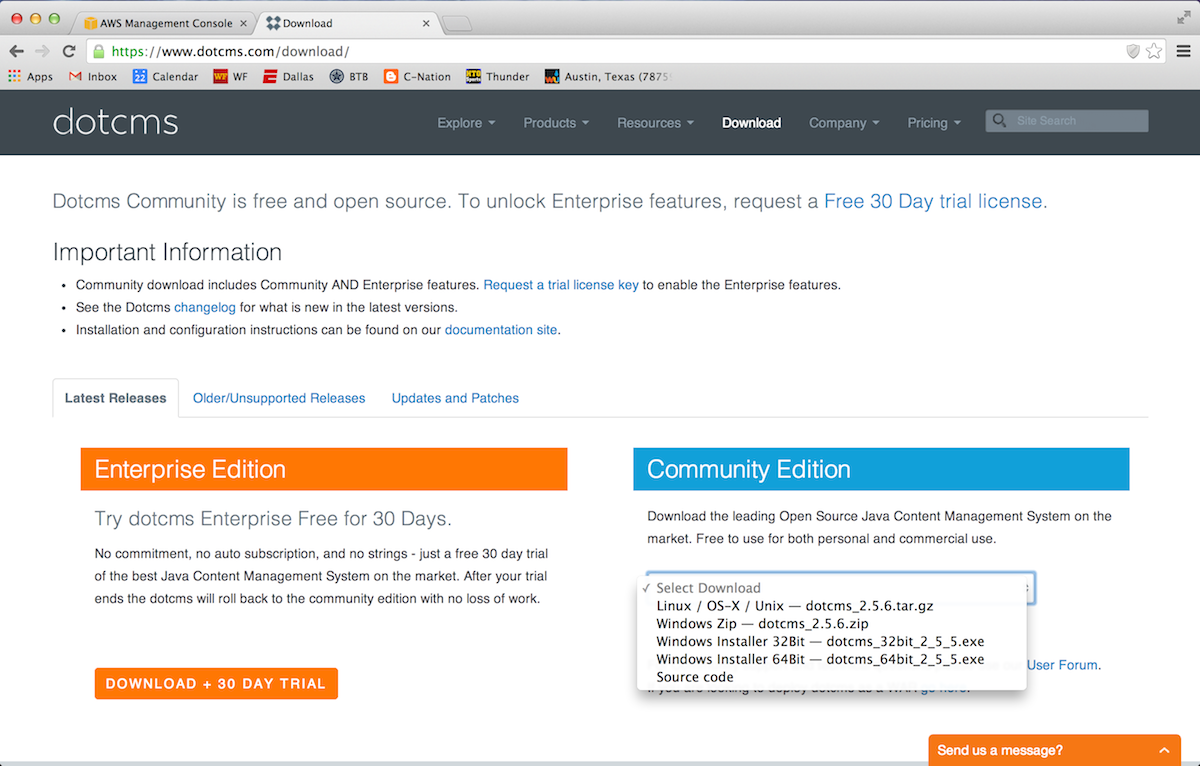
Task: Expand the Resources menu
Action: tap(655, 123)
